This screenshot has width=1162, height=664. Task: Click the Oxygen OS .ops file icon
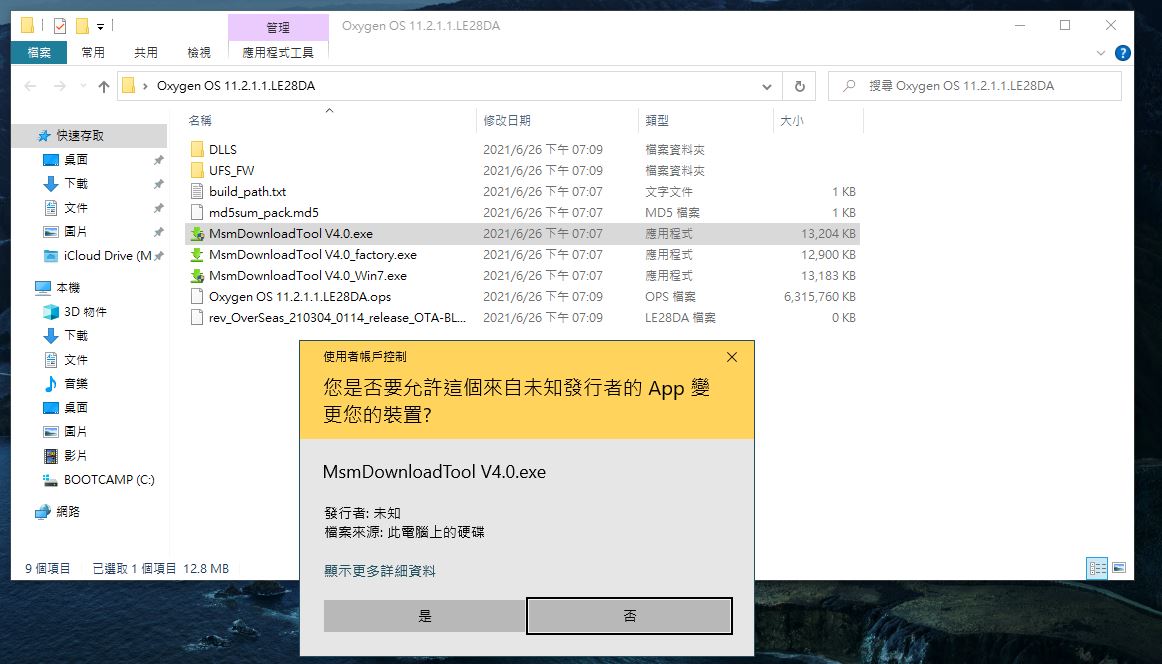pos(197,296)
